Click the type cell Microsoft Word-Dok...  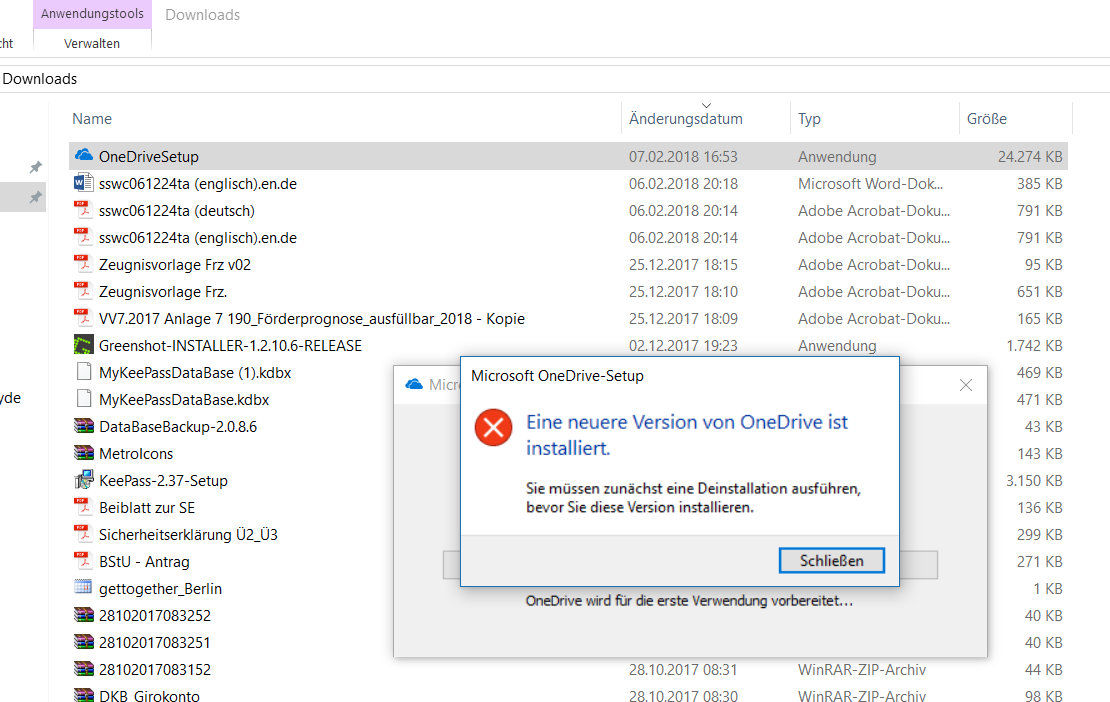tap(870, 184)
